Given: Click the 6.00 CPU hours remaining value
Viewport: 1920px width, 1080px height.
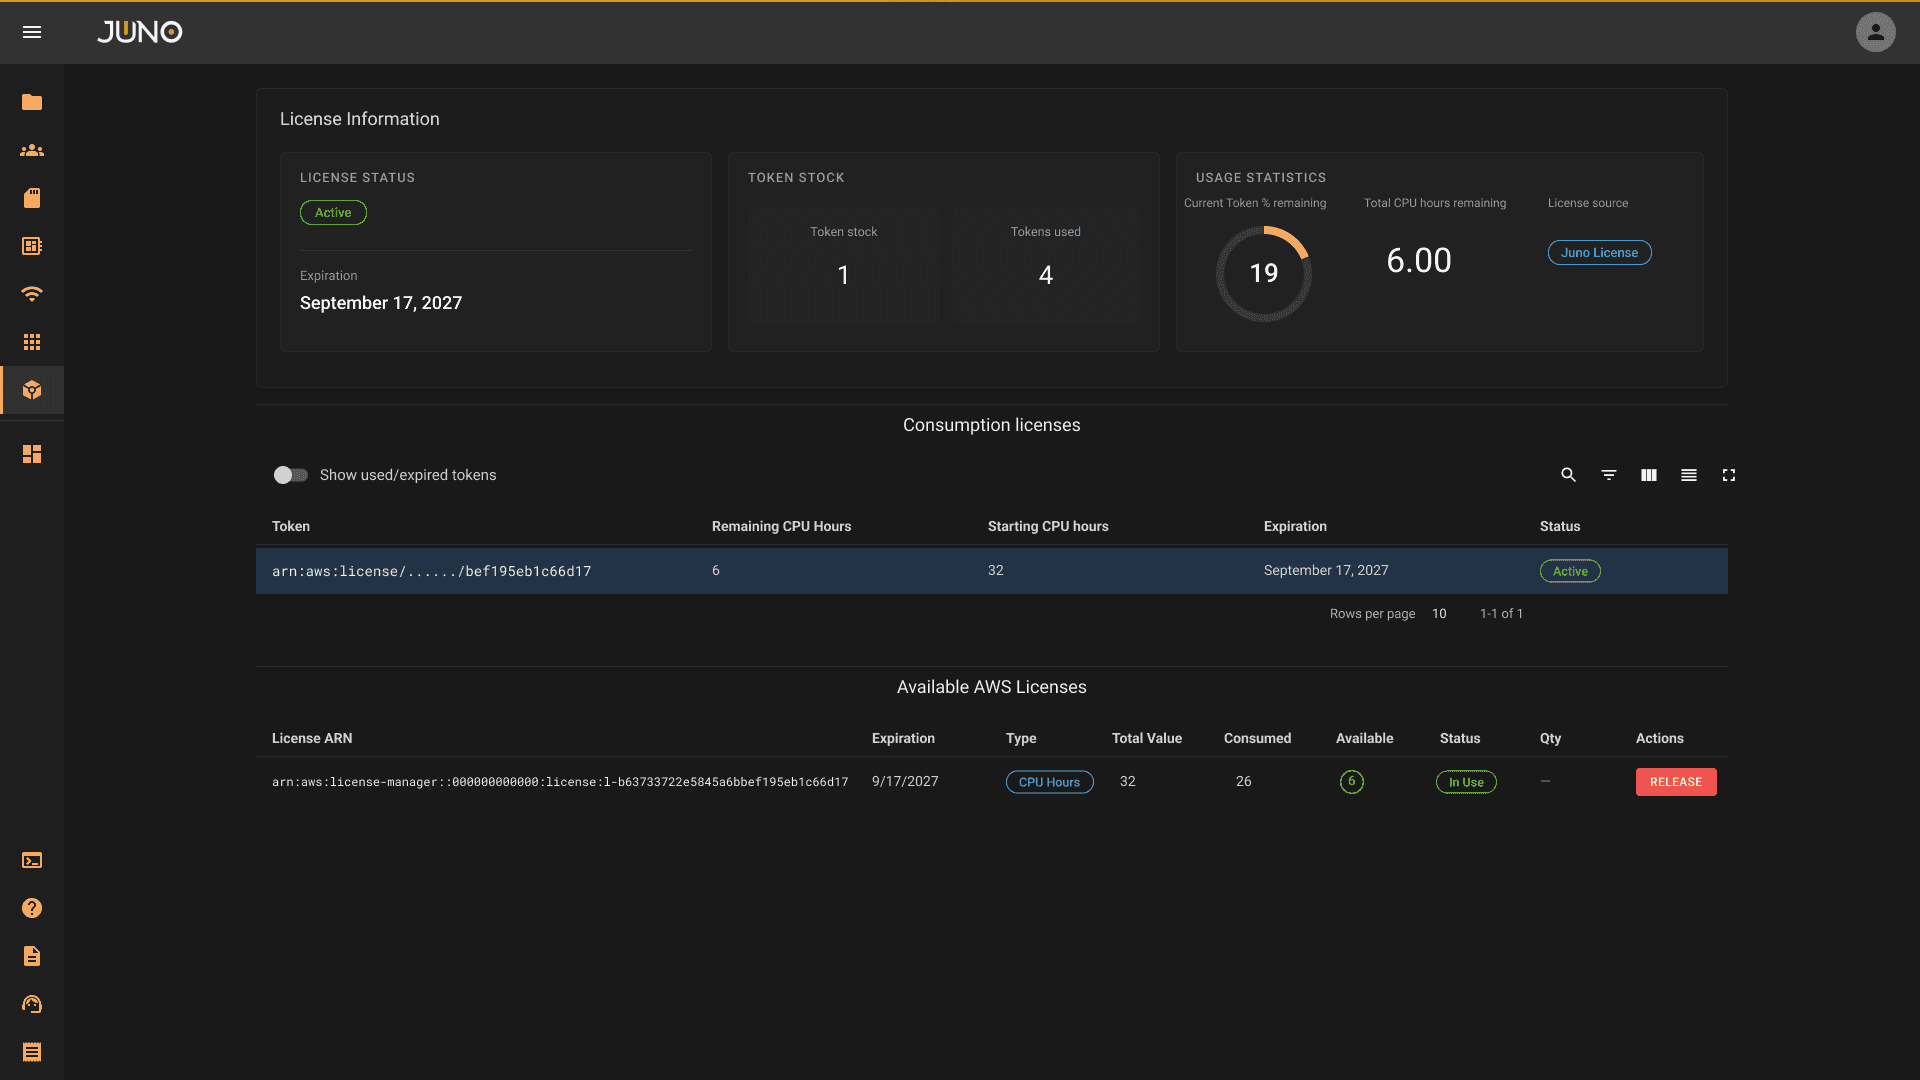Looking at the screenshot, I should tap(1419, 261).
